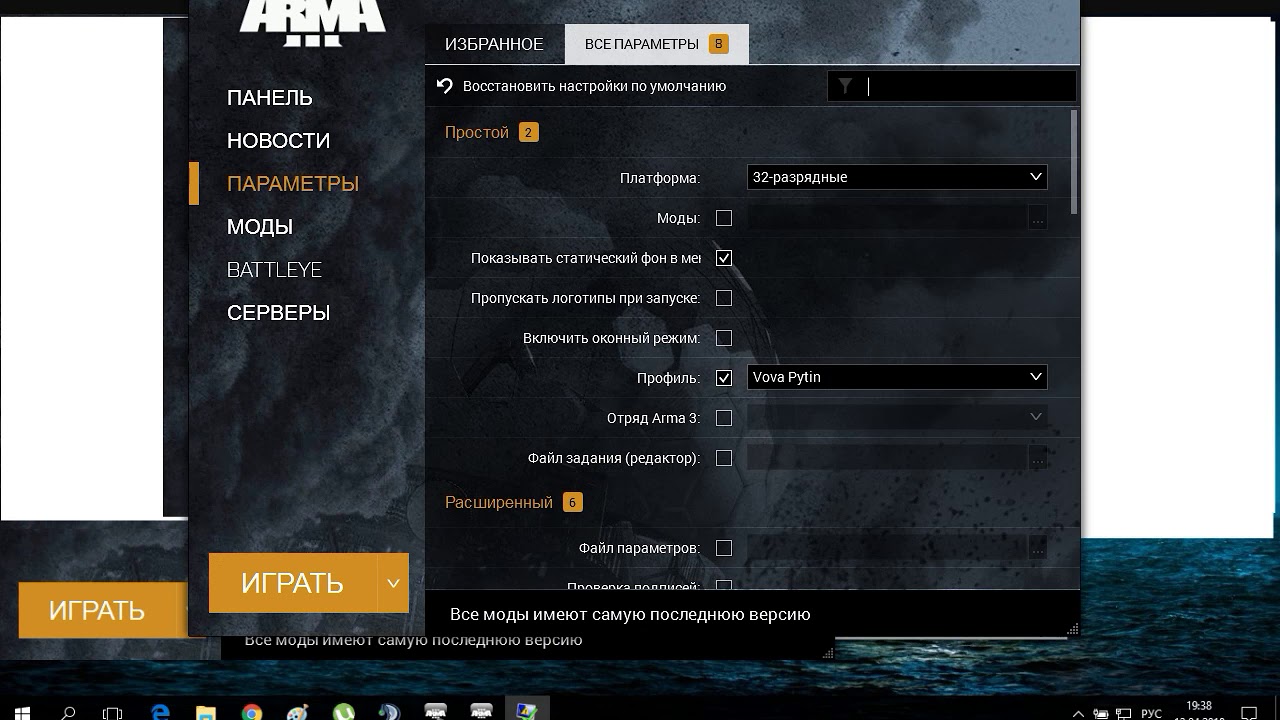Click the parameters list vertical scrollbar
1280x720 pixels.
(x=1074, y=162)
